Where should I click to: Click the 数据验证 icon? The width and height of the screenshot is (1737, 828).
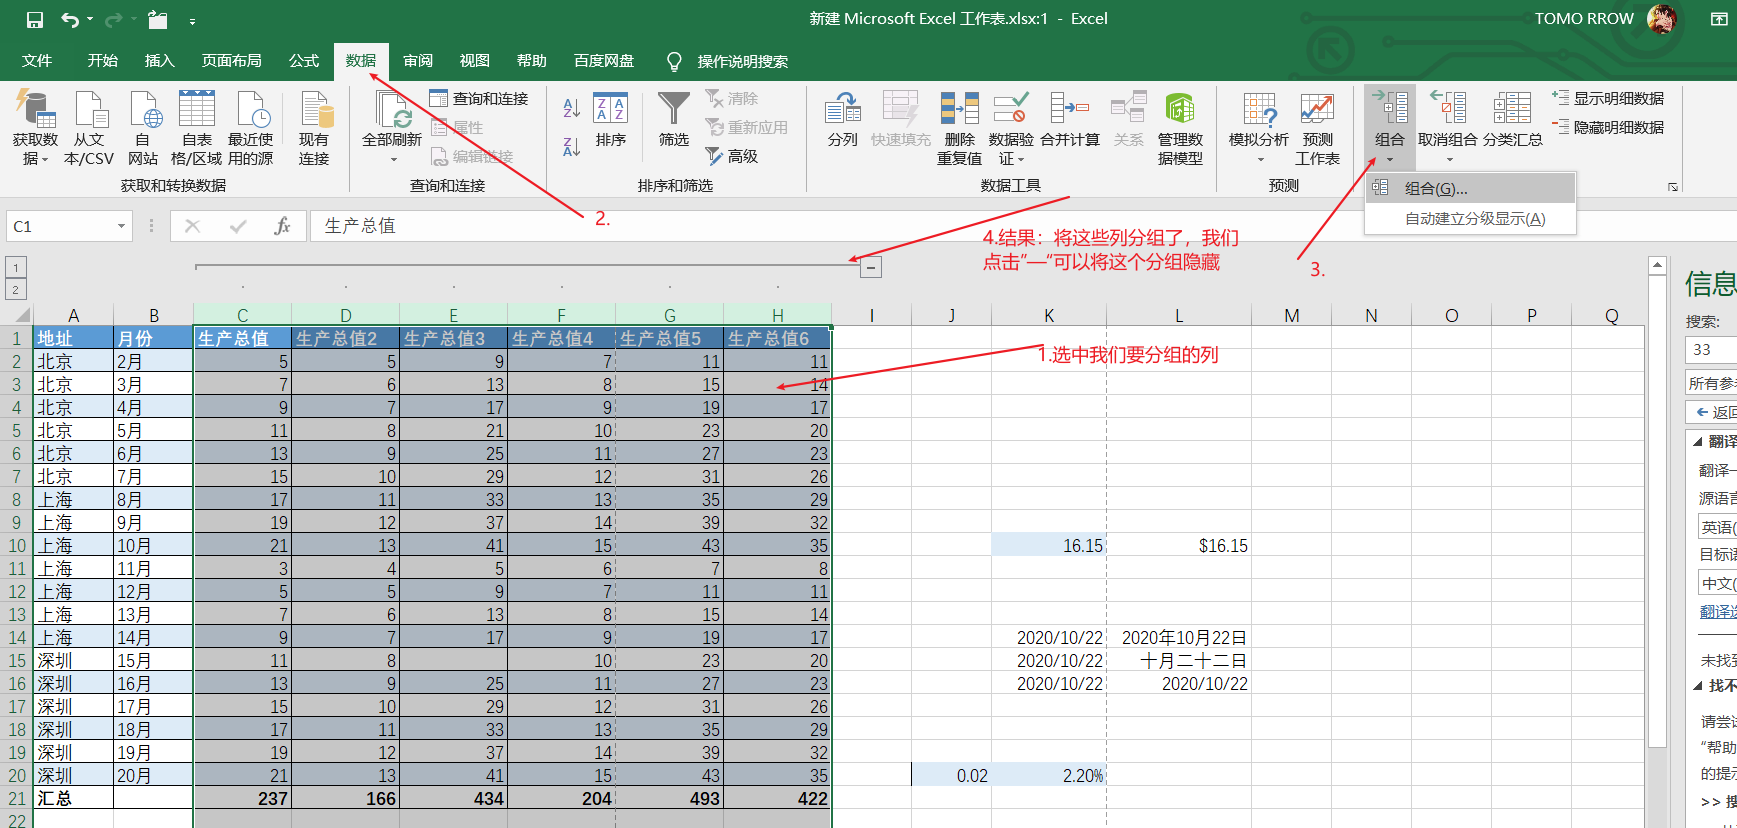(x=1011, y=128)
